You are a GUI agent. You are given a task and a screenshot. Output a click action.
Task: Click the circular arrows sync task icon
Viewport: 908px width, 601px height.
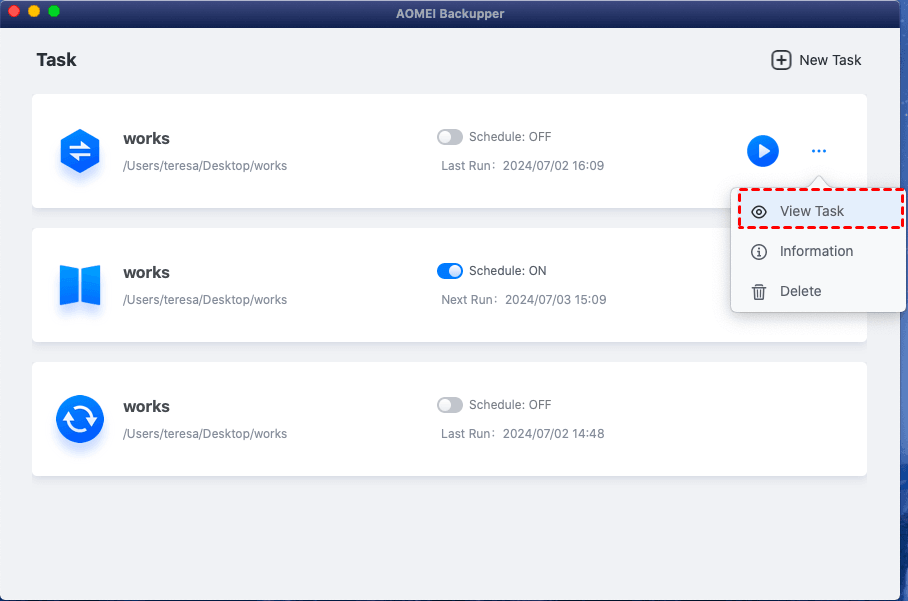tap(80, 419)
